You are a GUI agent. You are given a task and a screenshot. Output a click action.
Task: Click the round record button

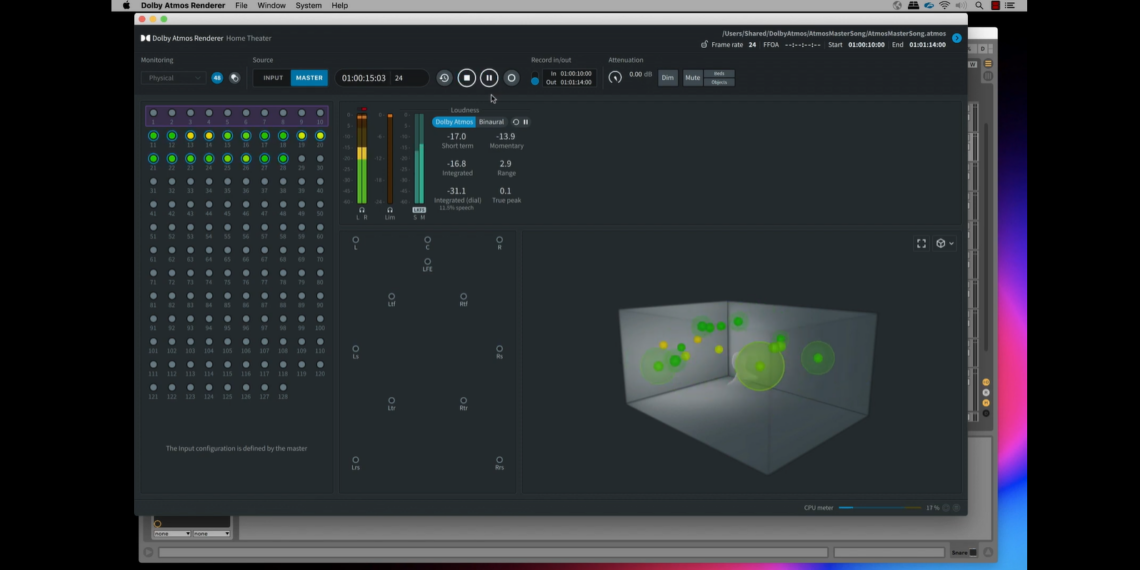(511, 78)
